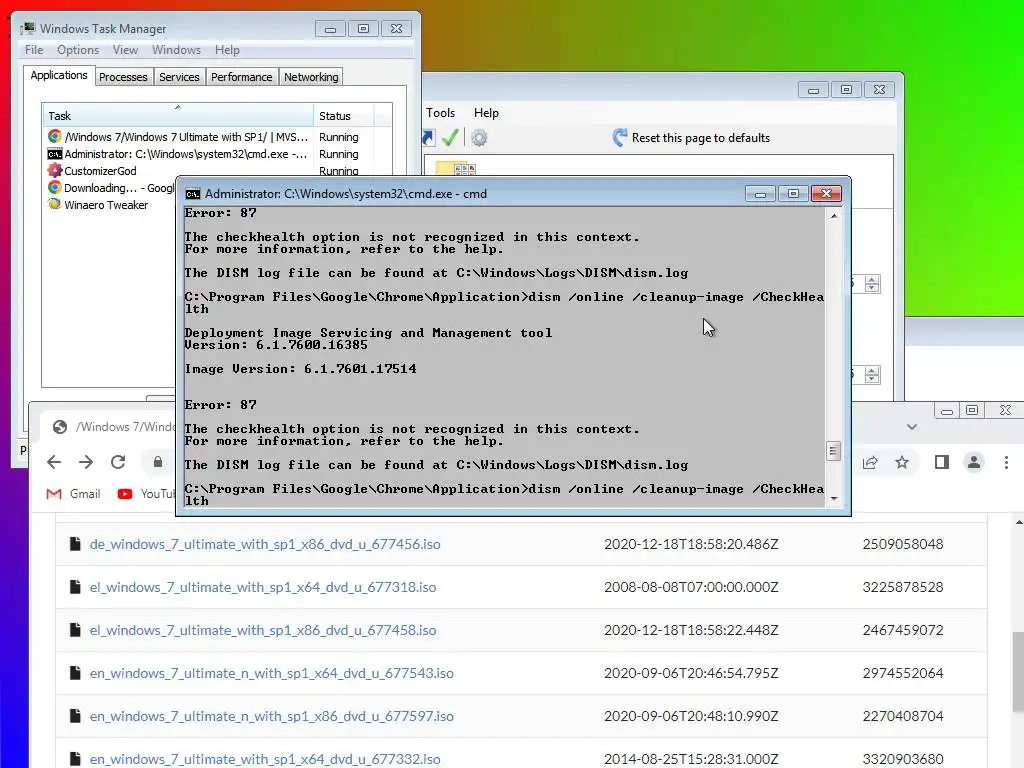The width and height of the screenshot is (1024, 768).
Task: Download de_windows_7_ultimate_with_sp1_x86 iso
Action: click(265, 544)
